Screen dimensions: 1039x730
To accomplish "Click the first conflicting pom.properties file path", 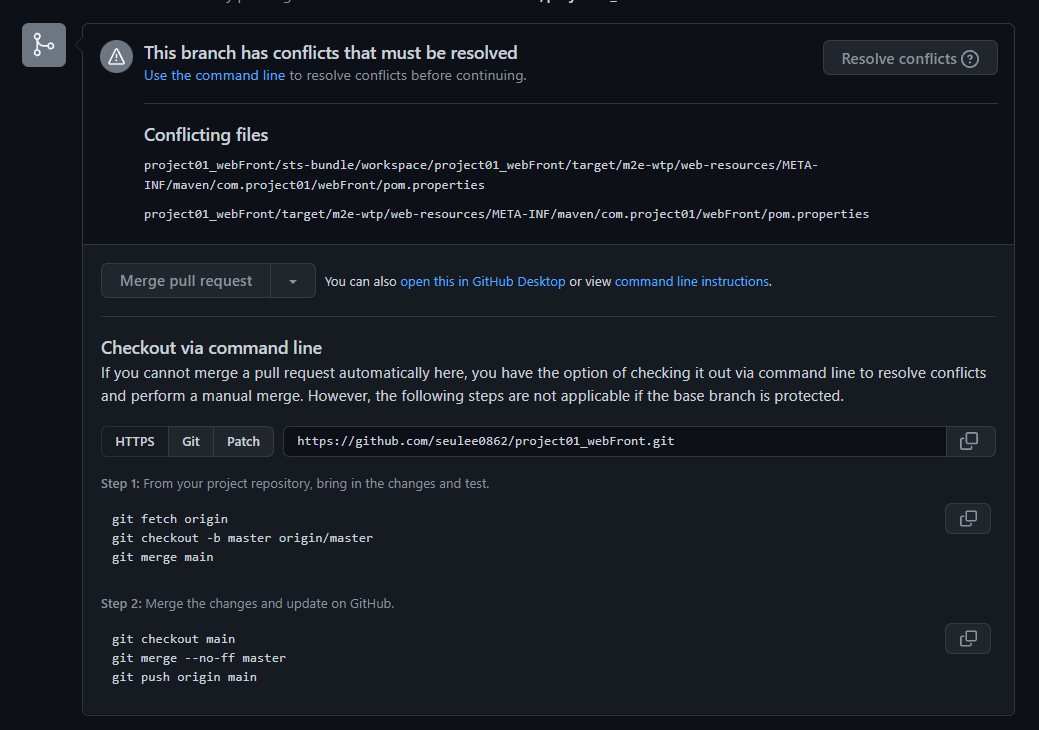I will click(481, 175).
